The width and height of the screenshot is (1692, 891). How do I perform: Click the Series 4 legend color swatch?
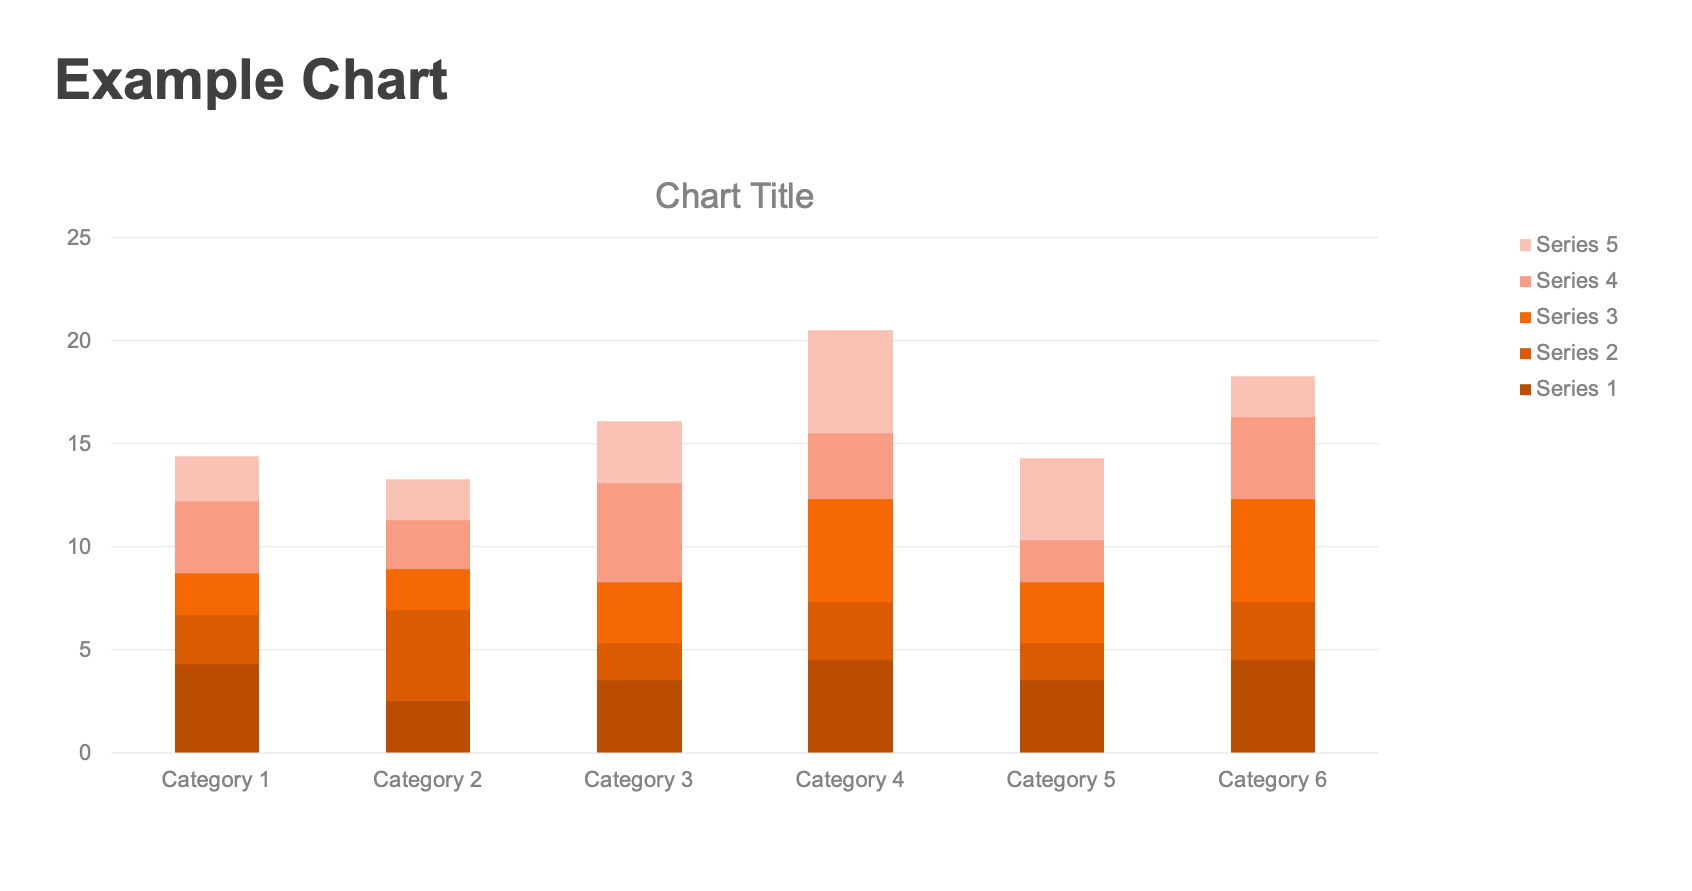tap(1525, 281)
